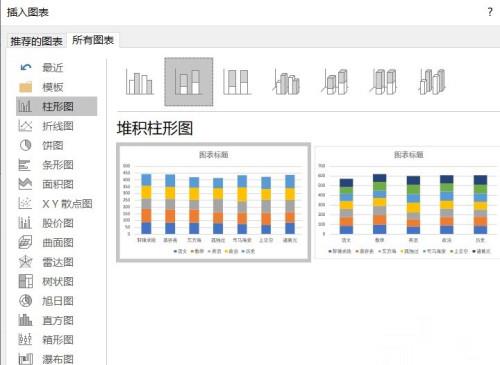Switch to the 所有图表 tab
The width and height of the screenshot is (500, 365).
click(x=93, y=40)
